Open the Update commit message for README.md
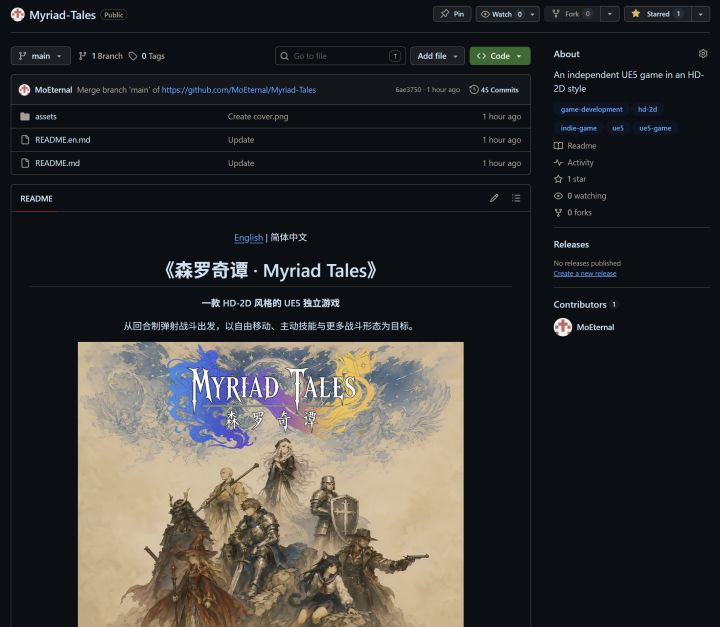The height and width of the screenshot is (627, 720). point(241,164)
